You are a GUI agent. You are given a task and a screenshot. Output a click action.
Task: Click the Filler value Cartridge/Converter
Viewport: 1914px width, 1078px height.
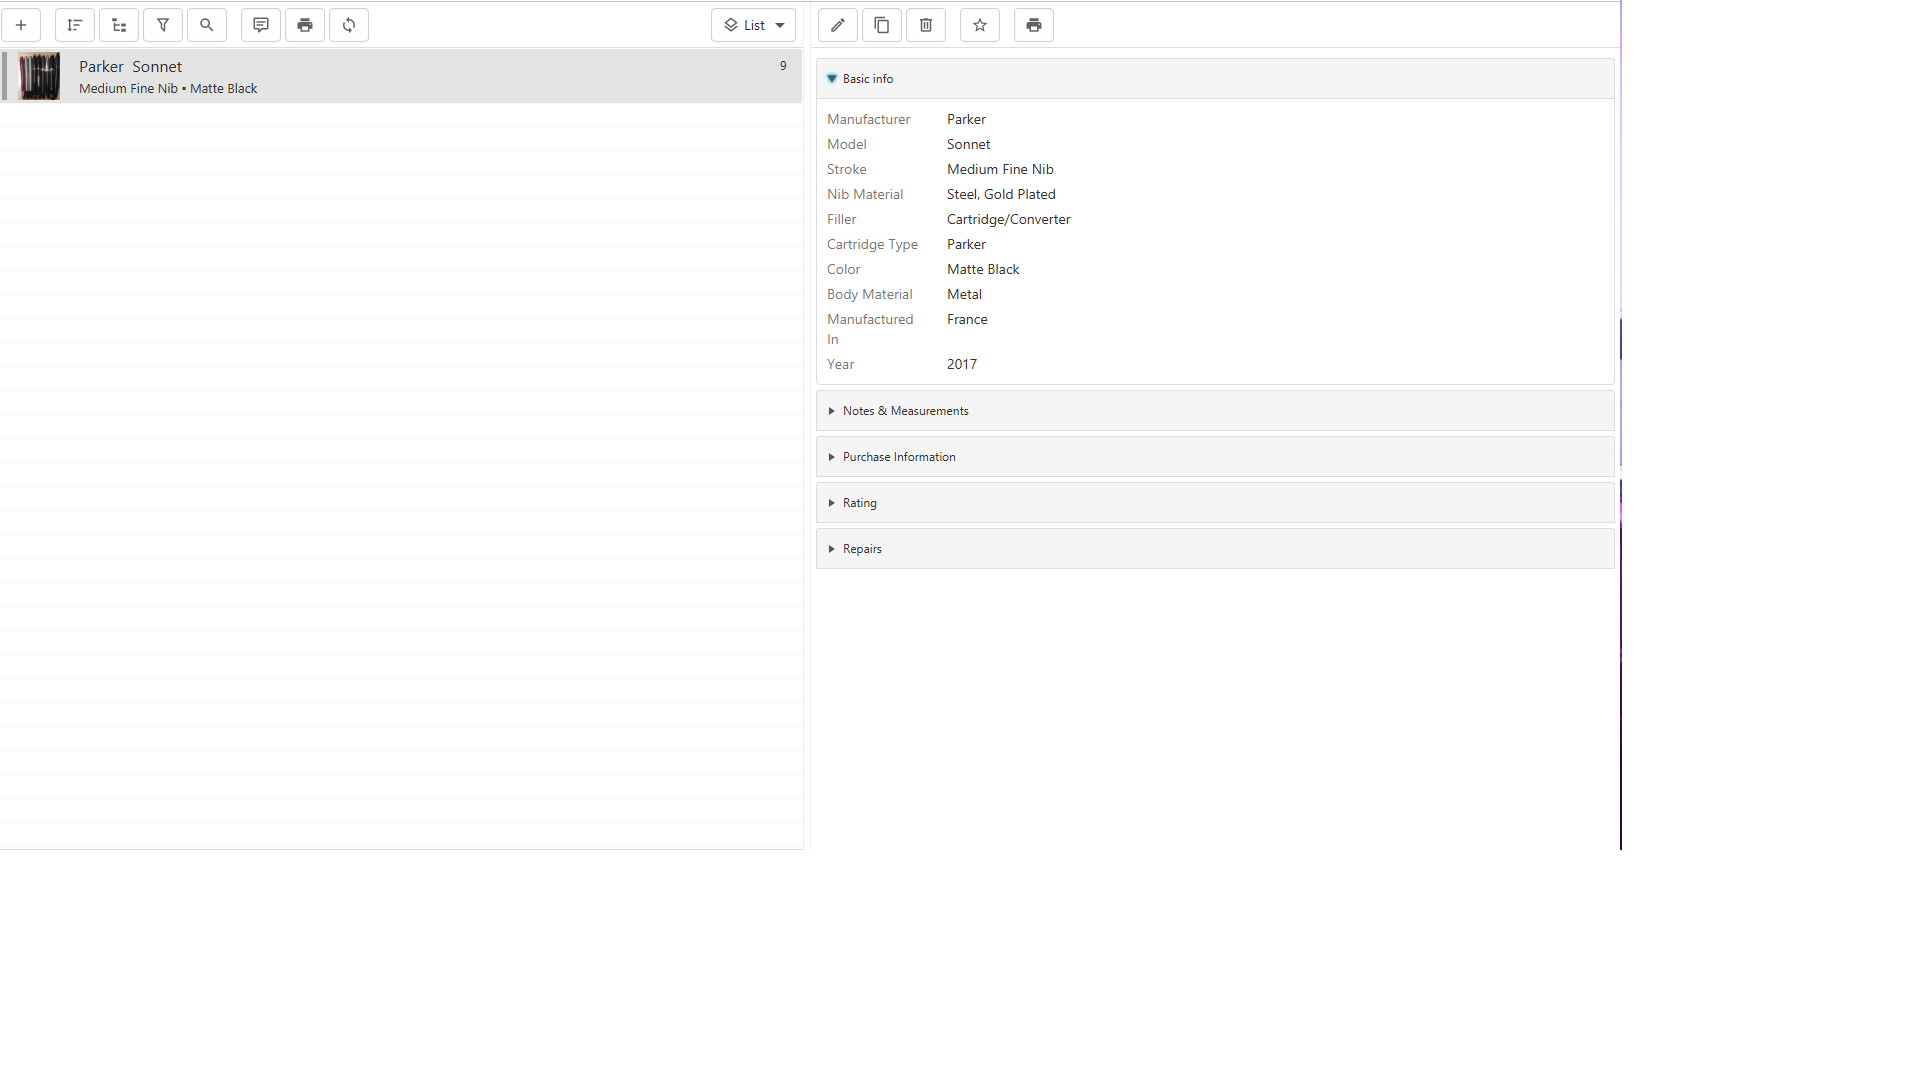1008,219
